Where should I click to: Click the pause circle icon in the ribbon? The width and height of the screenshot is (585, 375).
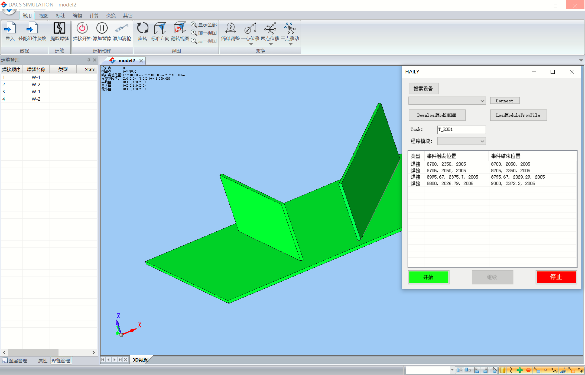101,28
